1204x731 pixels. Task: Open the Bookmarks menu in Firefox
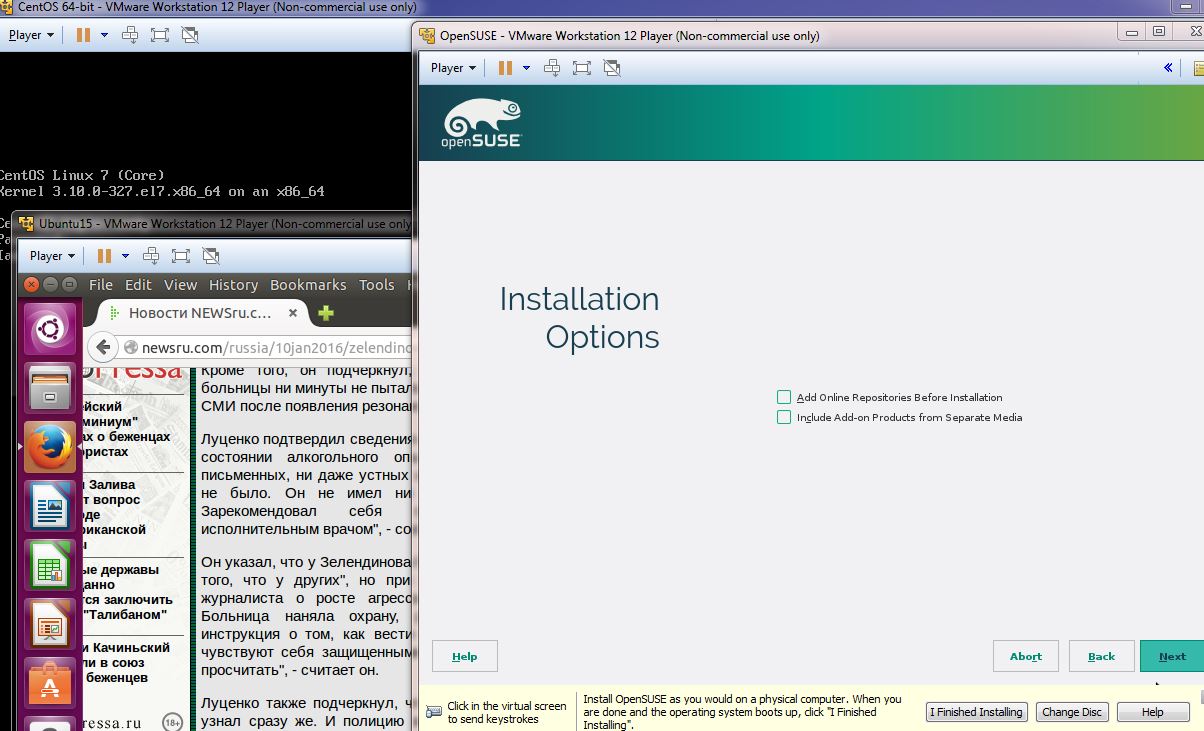pos(308,285)
